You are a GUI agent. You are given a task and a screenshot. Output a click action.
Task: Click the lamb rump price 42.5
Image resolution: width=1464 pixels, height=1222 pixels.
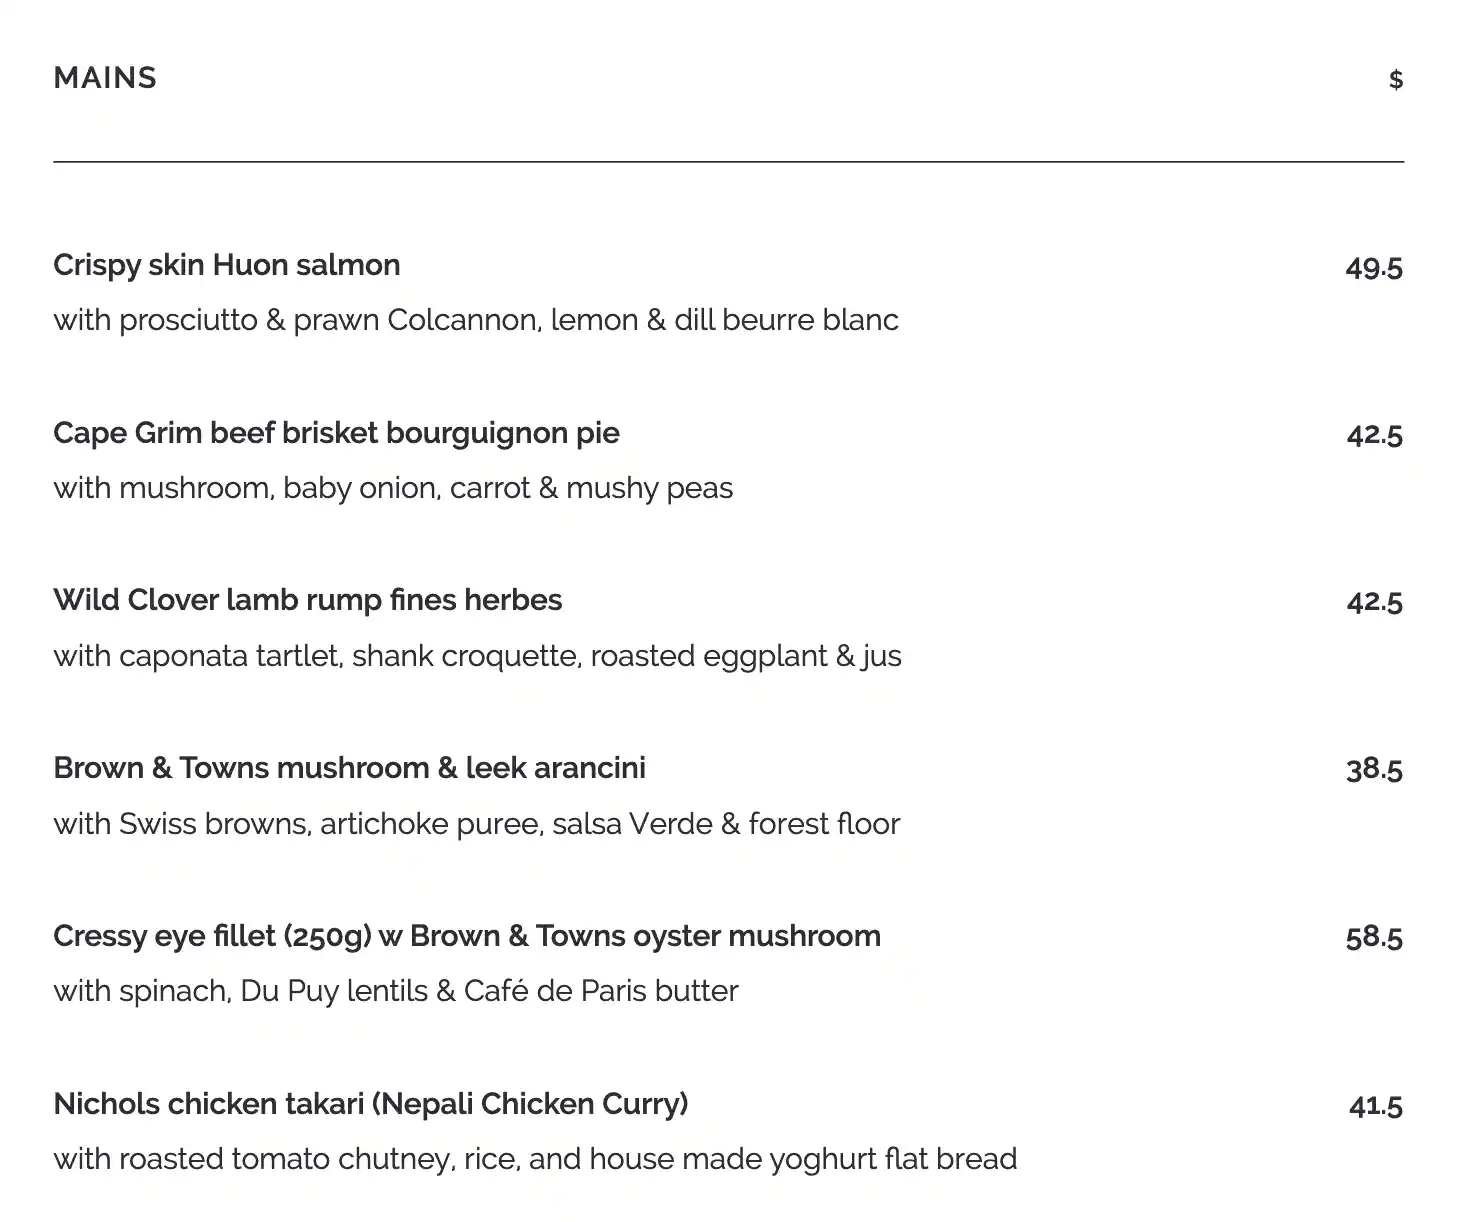(x=1374, y=602)
